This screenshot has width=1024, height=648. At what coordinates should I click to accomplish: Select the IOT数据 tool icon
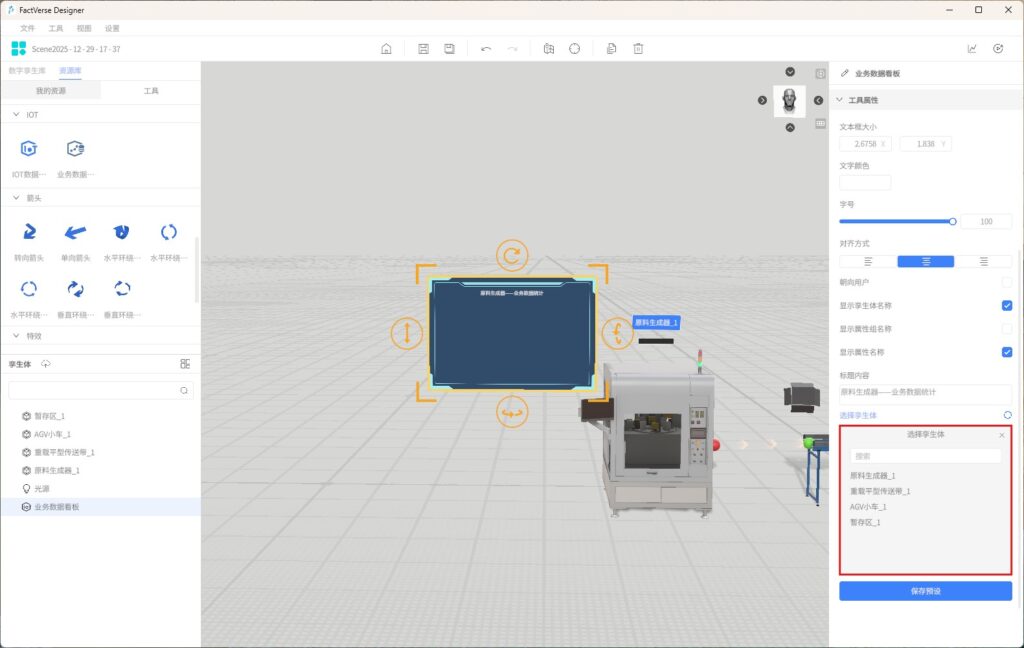29,149
